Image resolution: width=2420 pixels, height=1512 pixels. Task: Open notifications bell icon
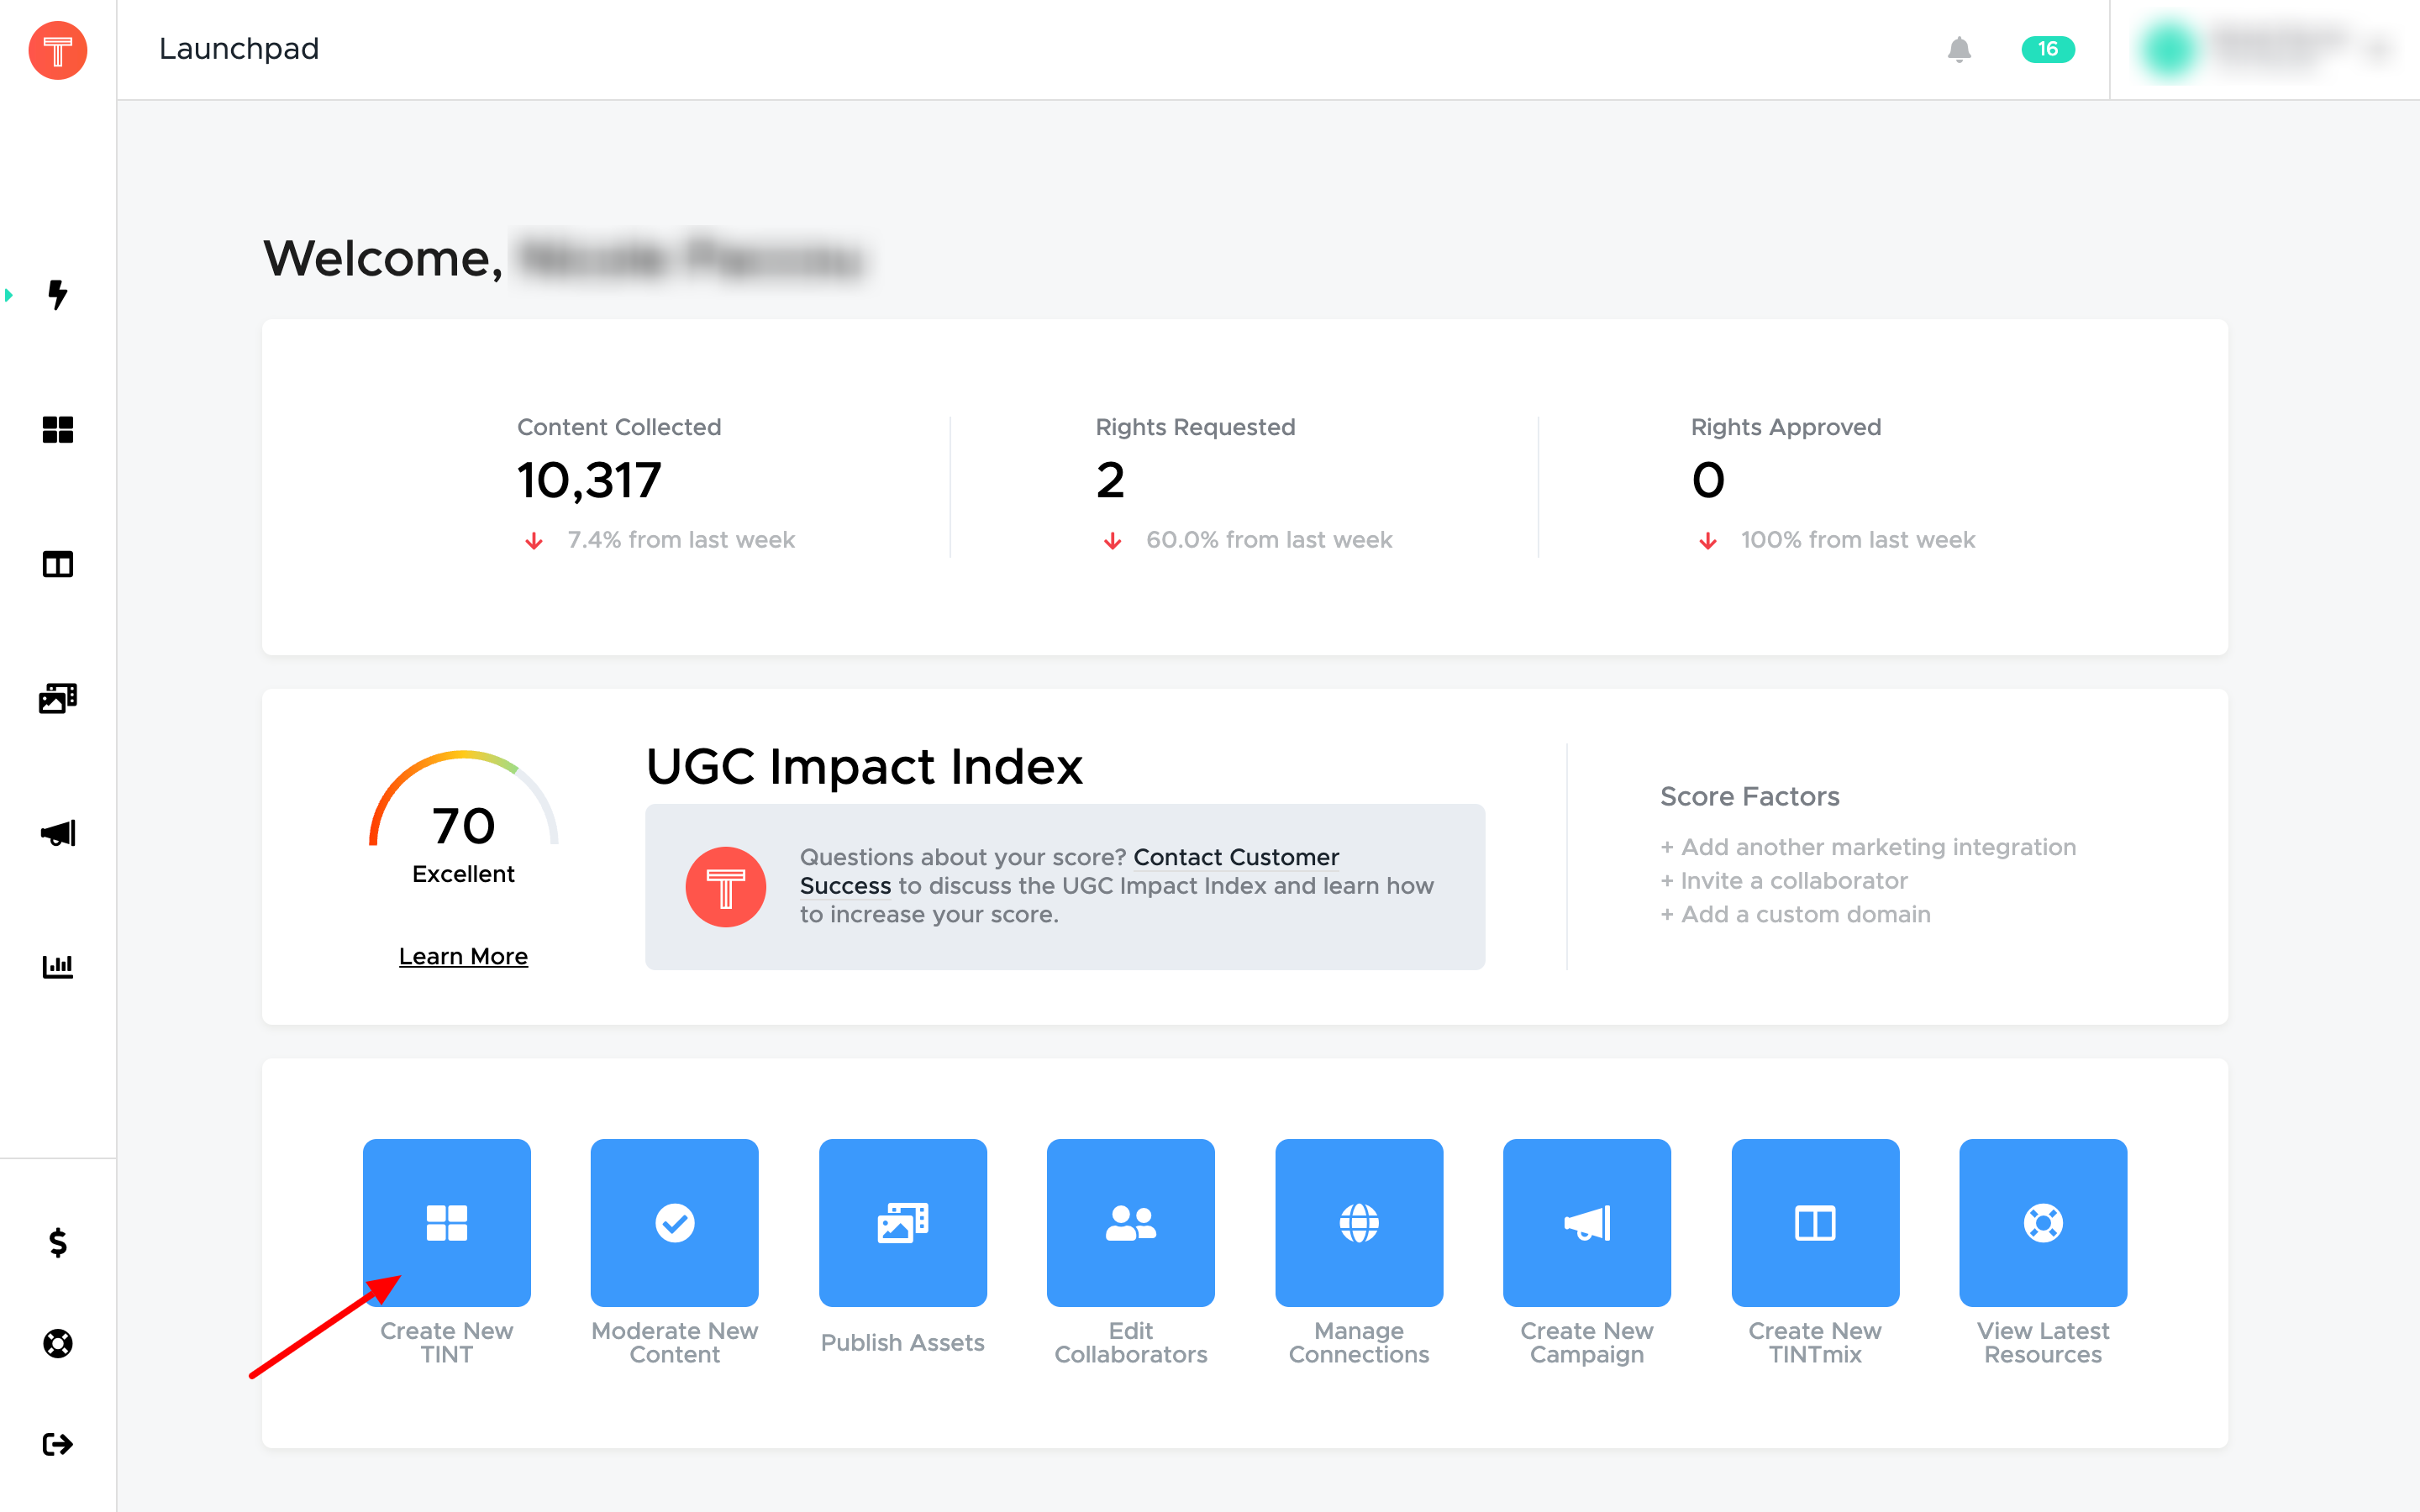[1959, 49]
